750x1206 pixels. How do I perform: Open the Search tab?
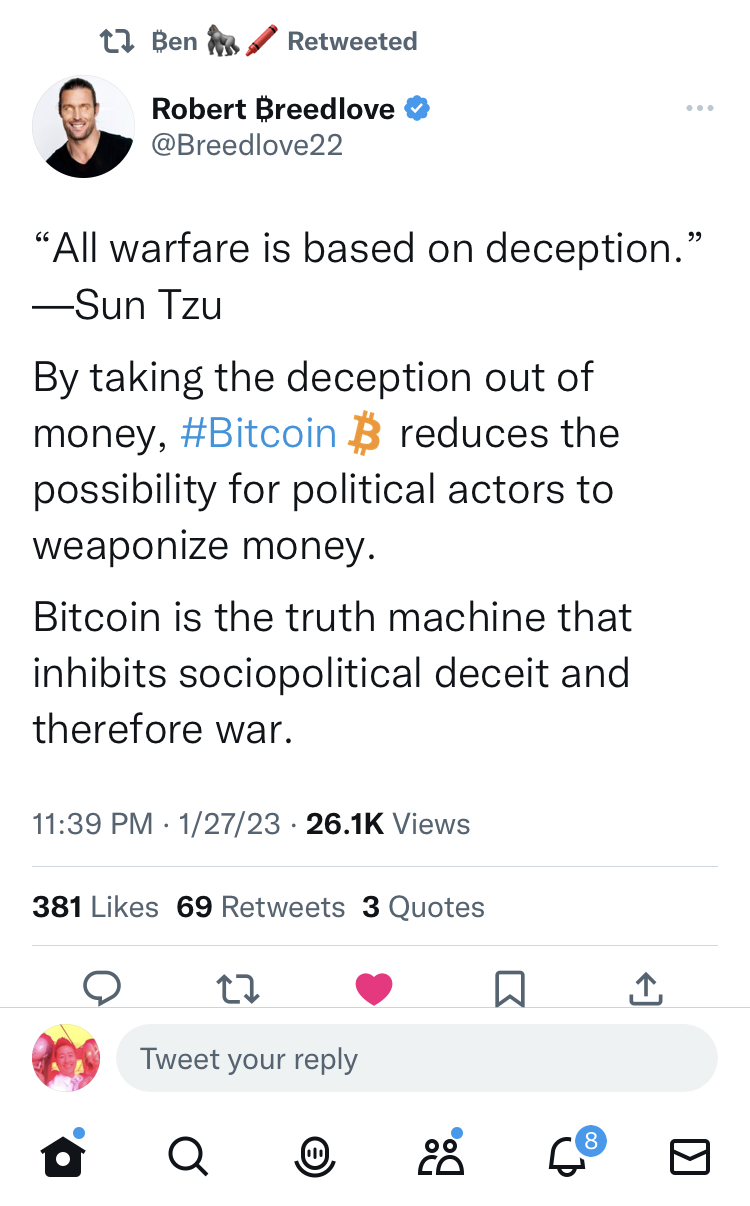[187, 1156]
